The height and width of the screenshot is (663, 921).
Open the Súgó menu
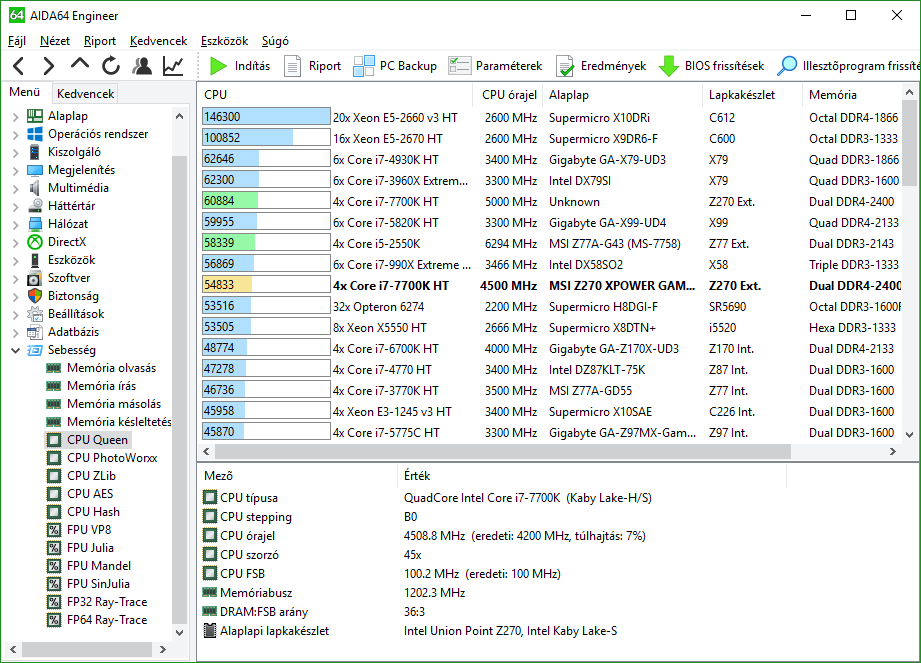(x=275, y=41)
